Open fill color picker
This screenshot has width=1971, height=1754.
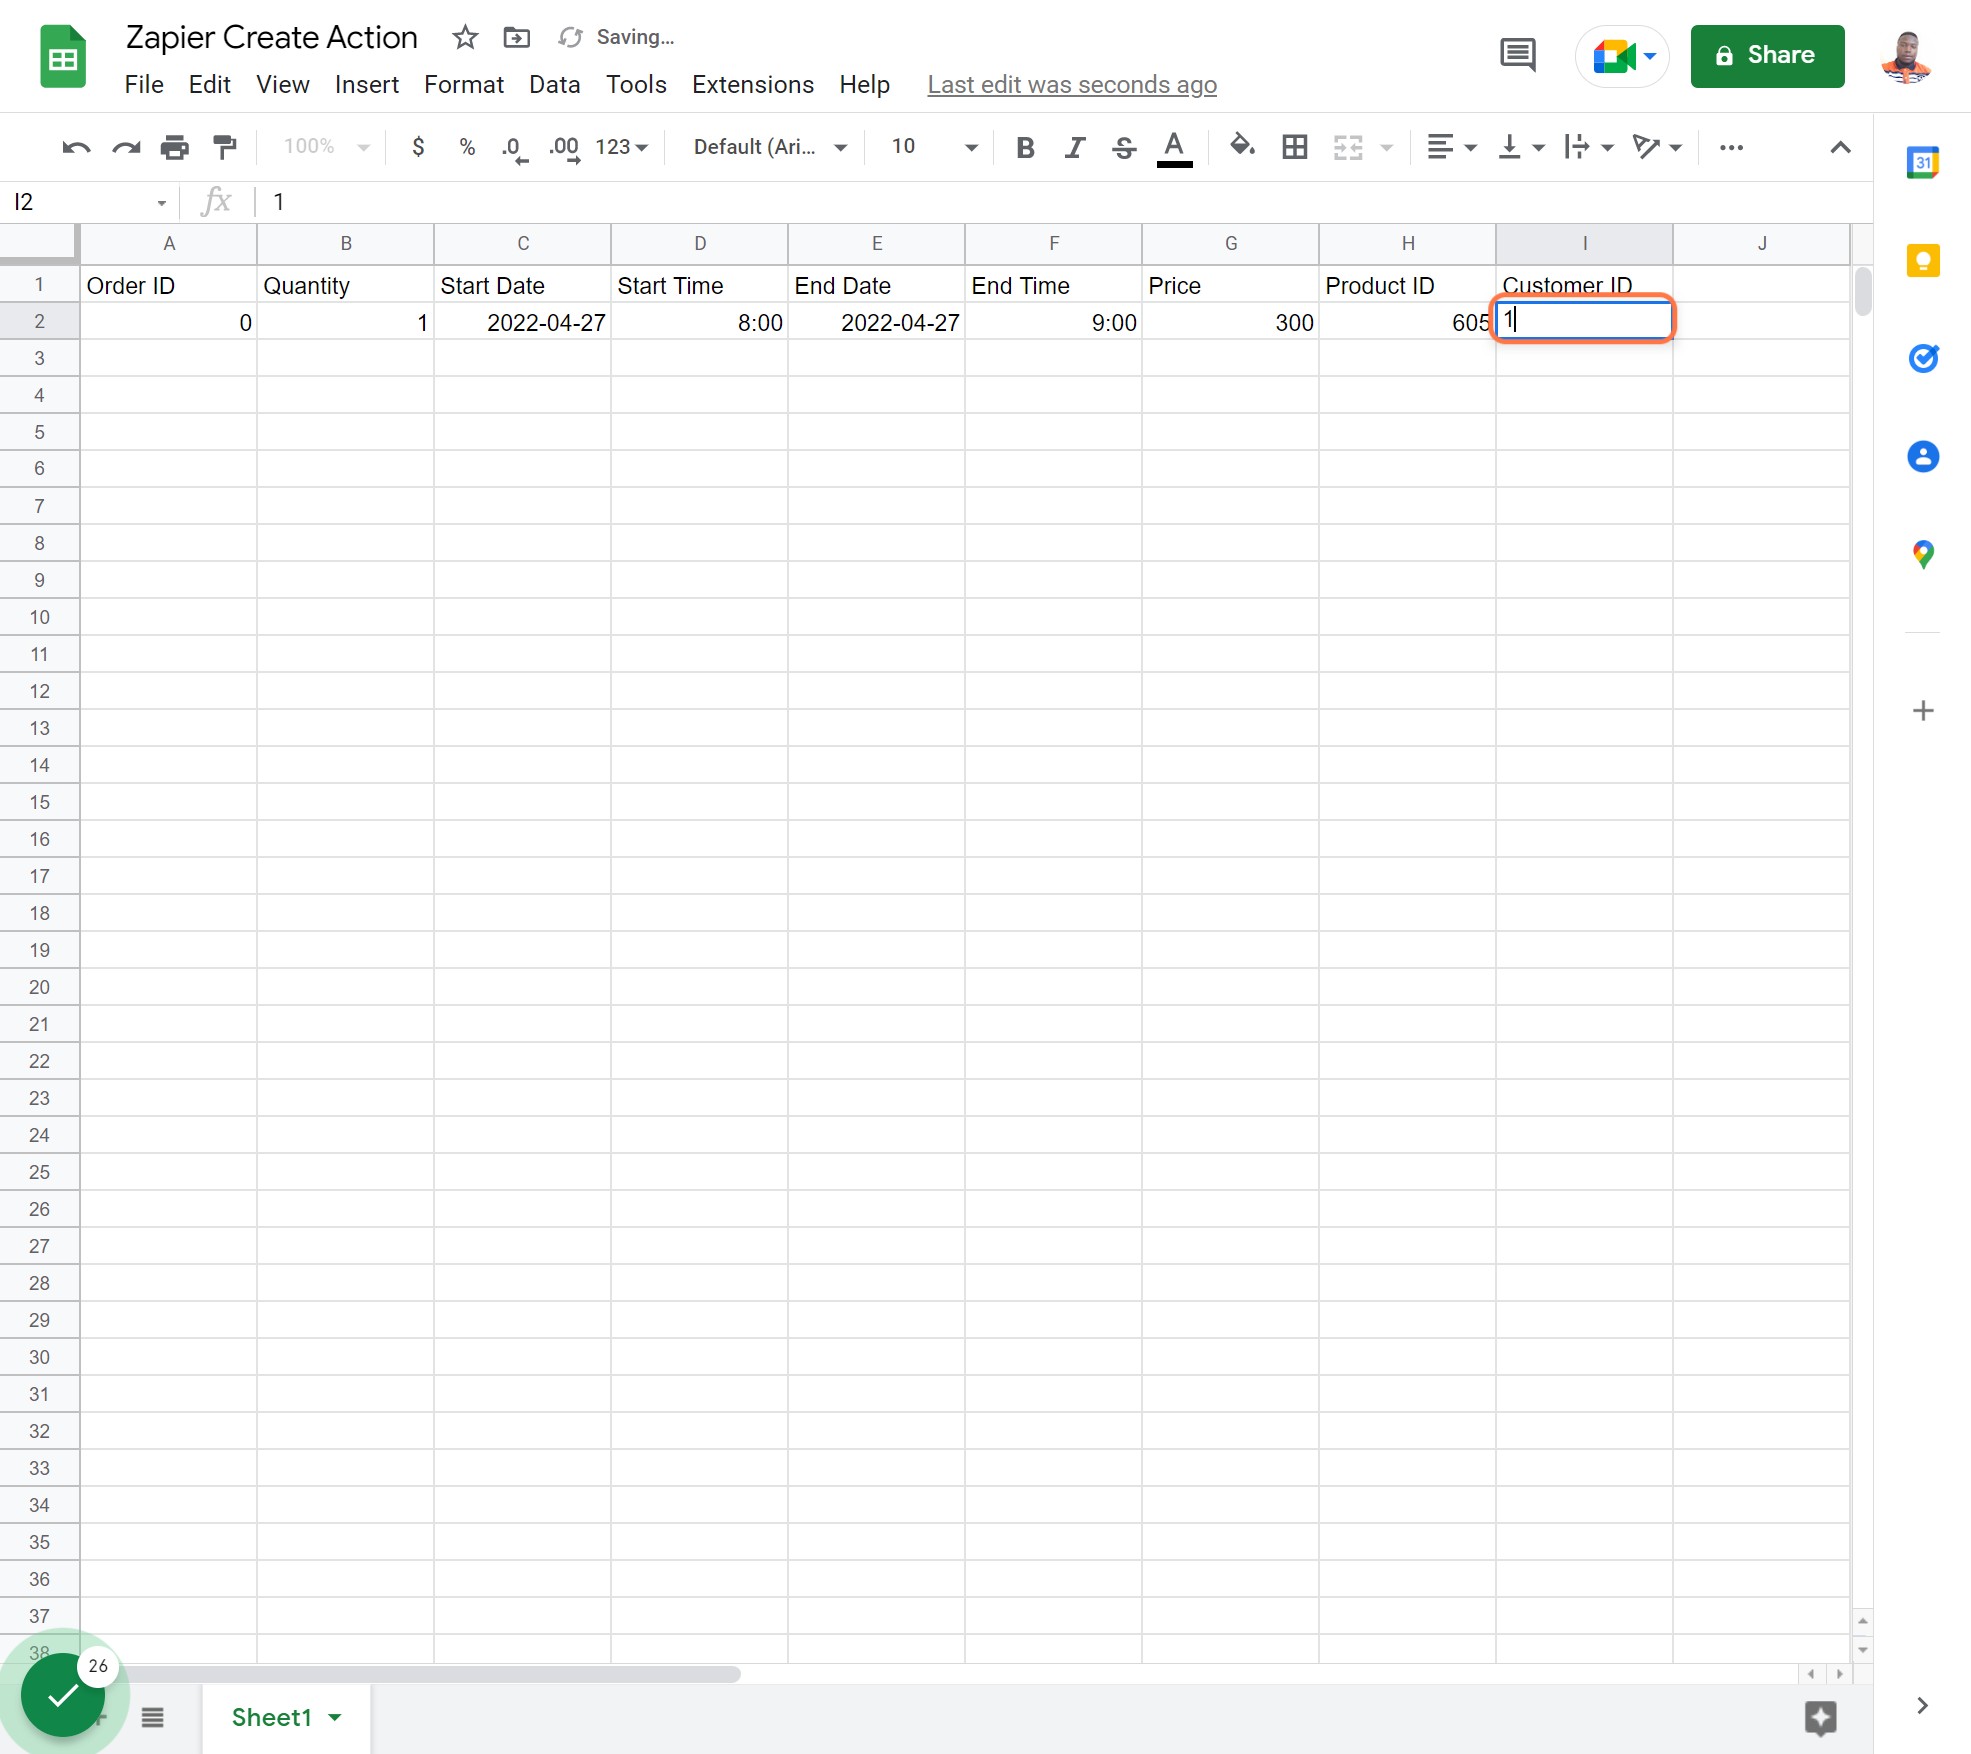tap(1242, 146)
